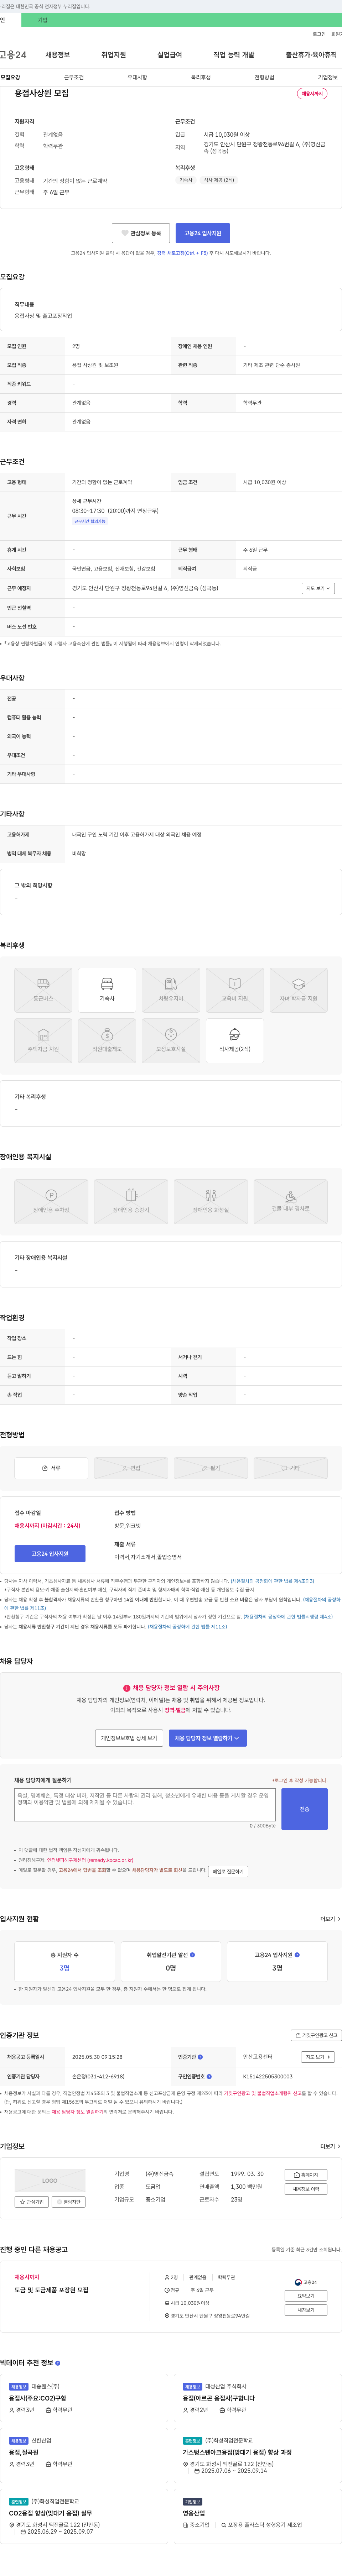Screen dimensions: 342x2576
Task: Open the 출산휴가·육아휴직 menu
Action: [x=311, y=55]
